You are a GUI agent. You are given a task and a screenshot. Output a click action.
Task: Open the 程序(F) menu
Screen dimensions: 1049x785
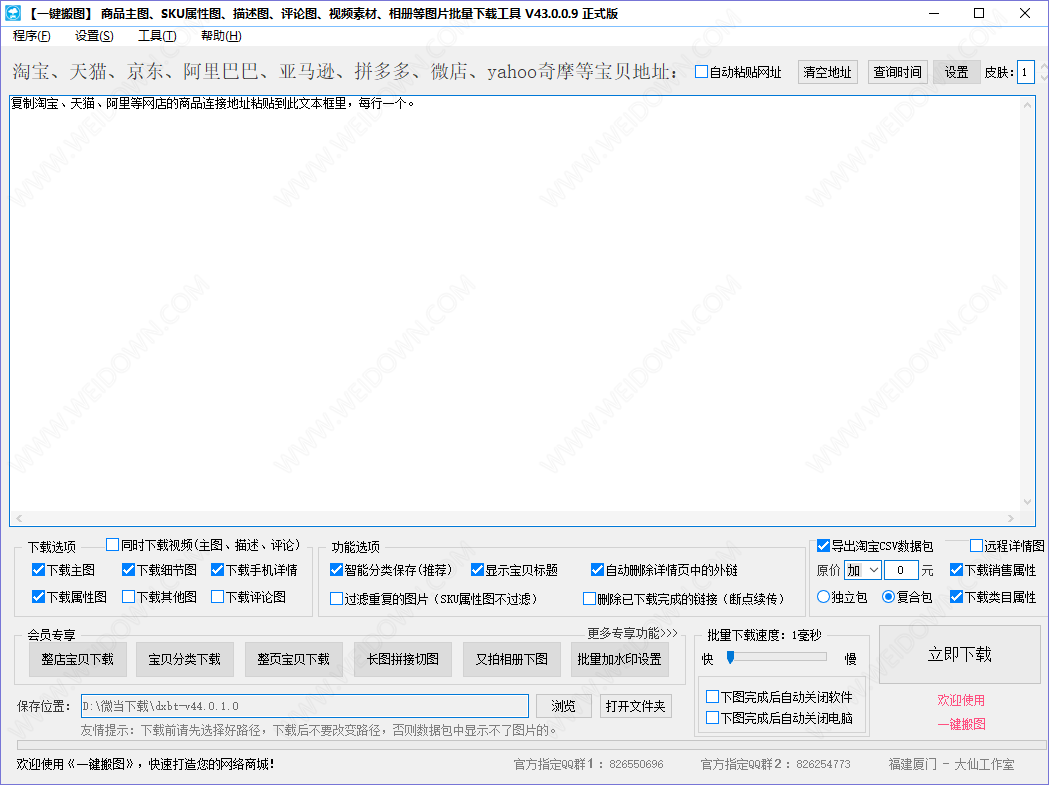coord(31,36)
